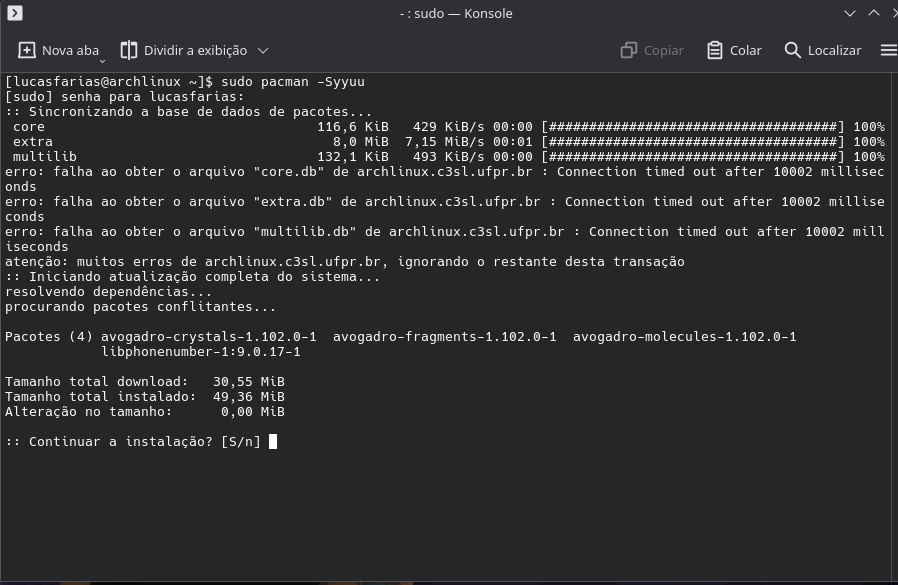The image size is (898, 585).
Task: Click the Copiar text label
Action: coord(663,50)
